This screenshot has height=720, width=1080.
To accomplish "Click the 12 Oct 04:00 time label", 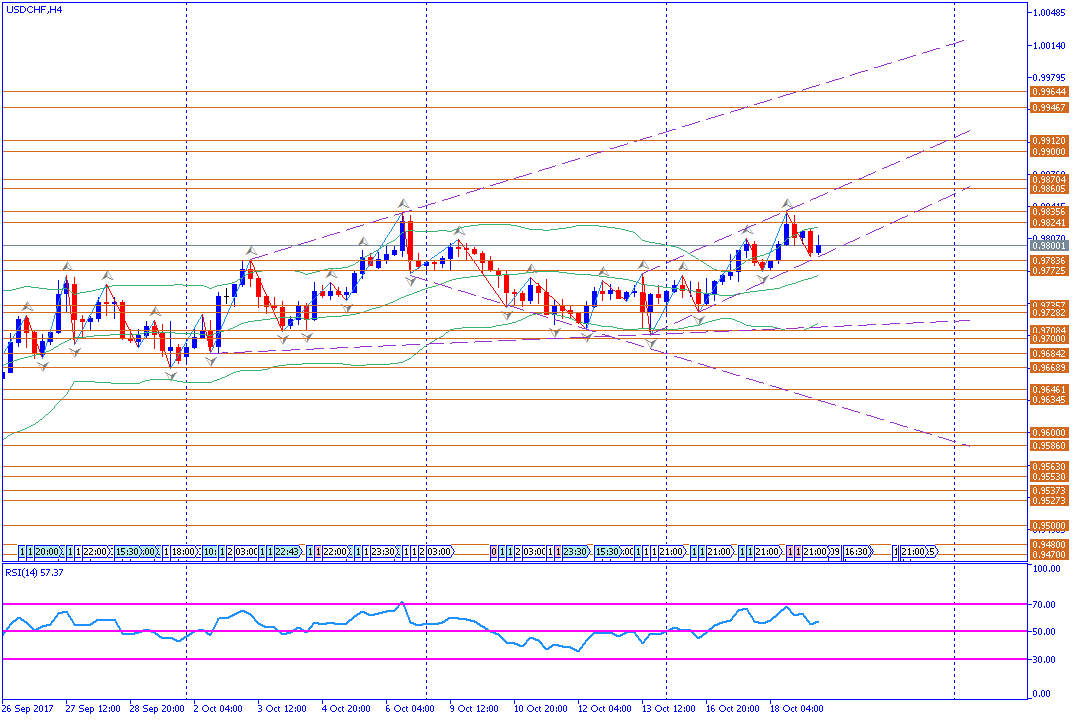I will pyautogui.click(x=605, y=708).
